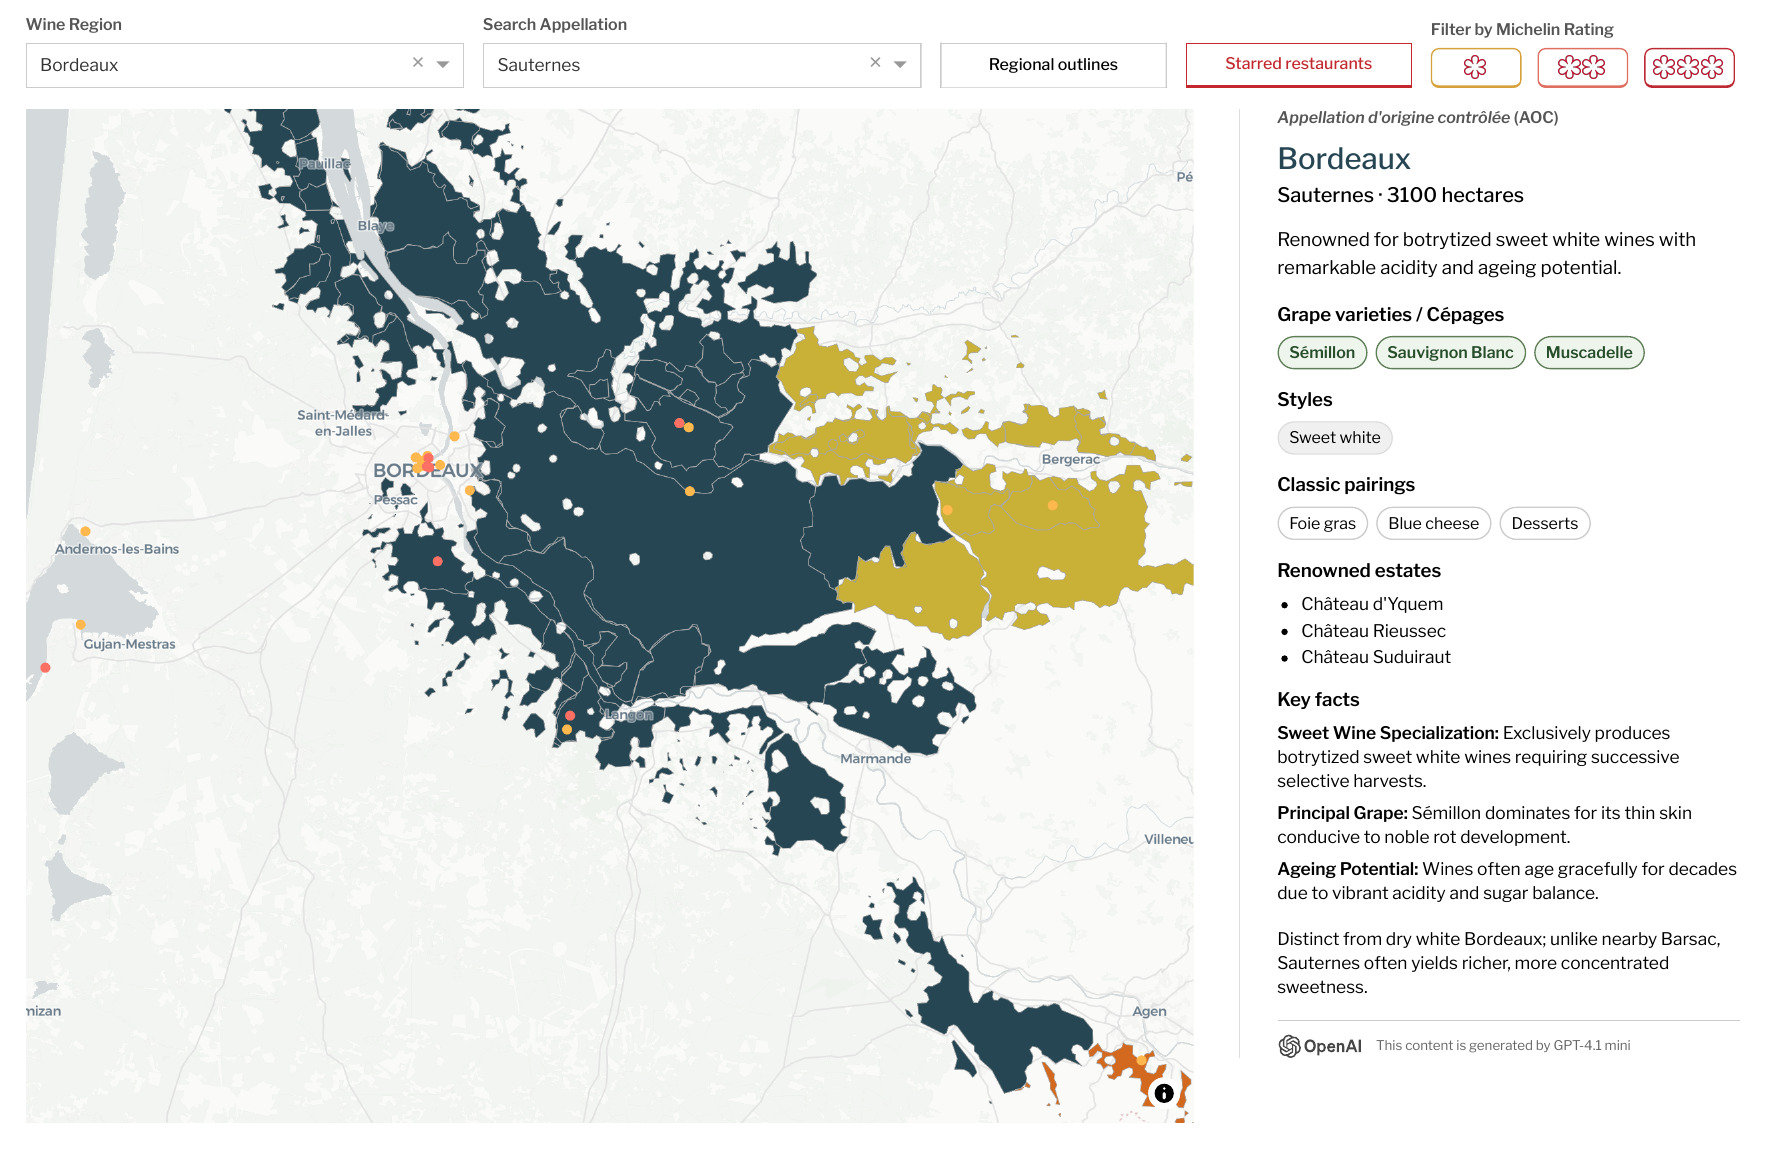1766x1149 pixels.
Task: Click the Marmande town label
Action: pyautogui.click(x=875, y=758)
